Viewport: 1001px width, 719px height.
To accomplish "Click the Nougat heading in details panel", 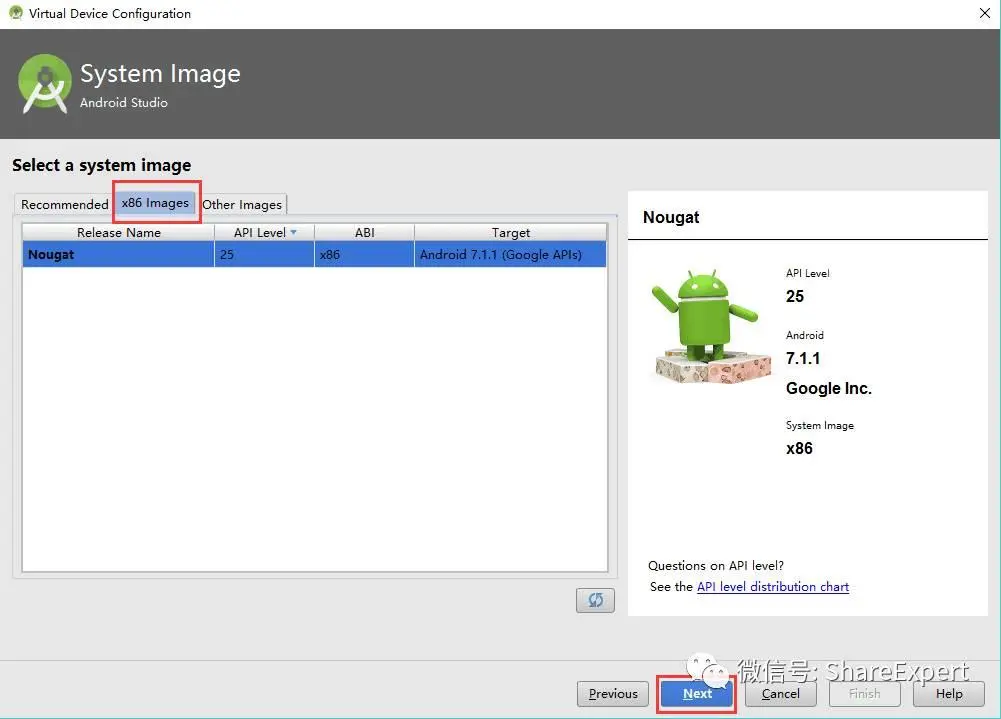I will [x=671, y=217].
